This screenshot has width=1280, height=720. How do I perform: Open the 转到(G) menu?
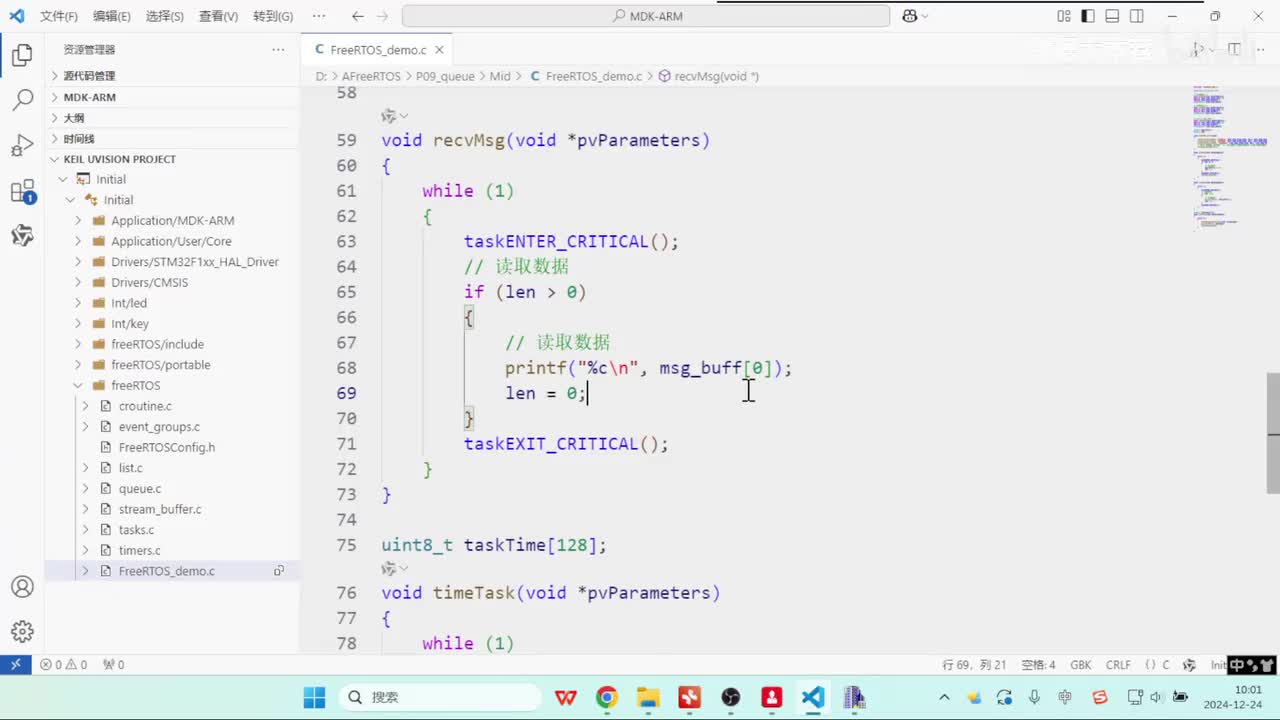(x=273, y=16)
